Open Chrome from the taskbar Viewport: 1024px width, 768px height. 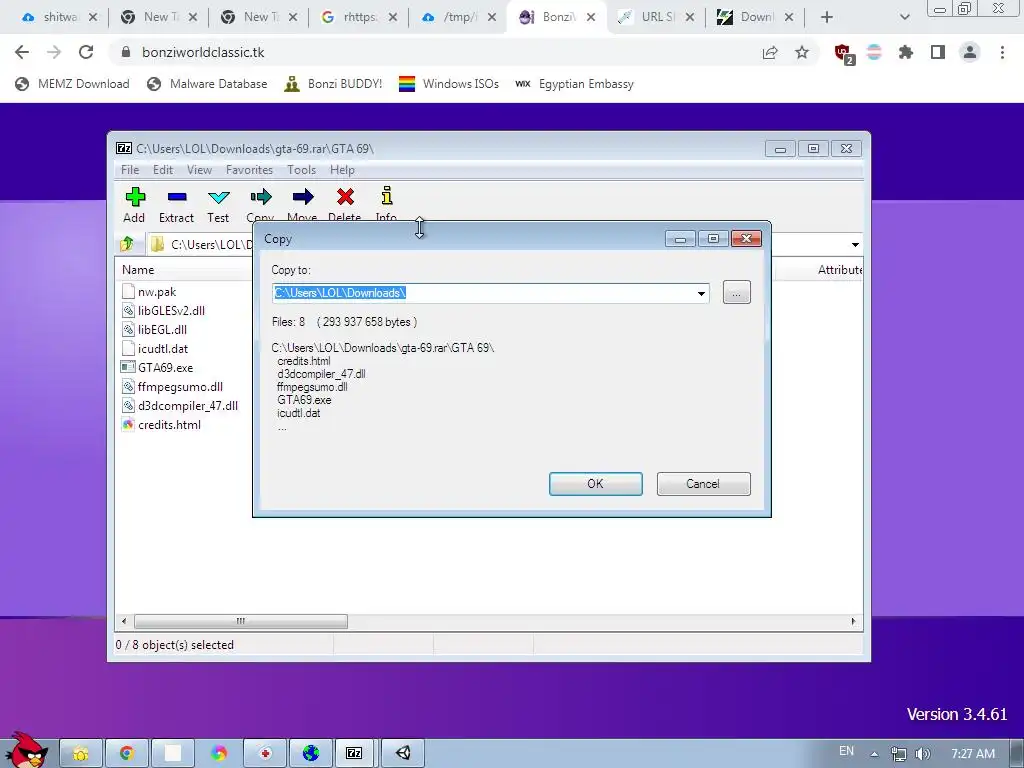(x=127, y=753)
